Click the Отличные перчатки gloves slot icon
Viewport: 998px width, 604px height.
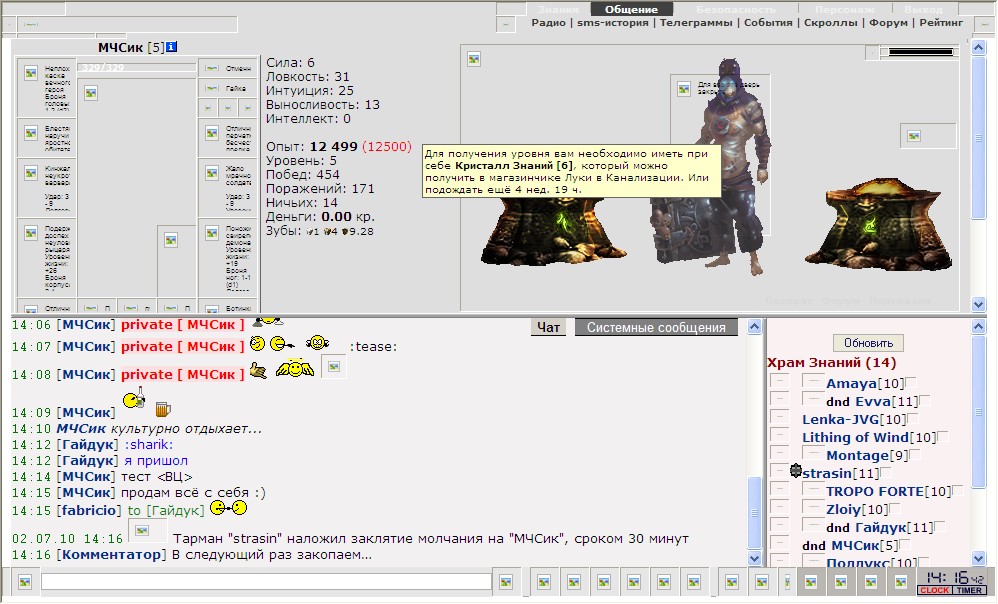(x=212, y=133)
